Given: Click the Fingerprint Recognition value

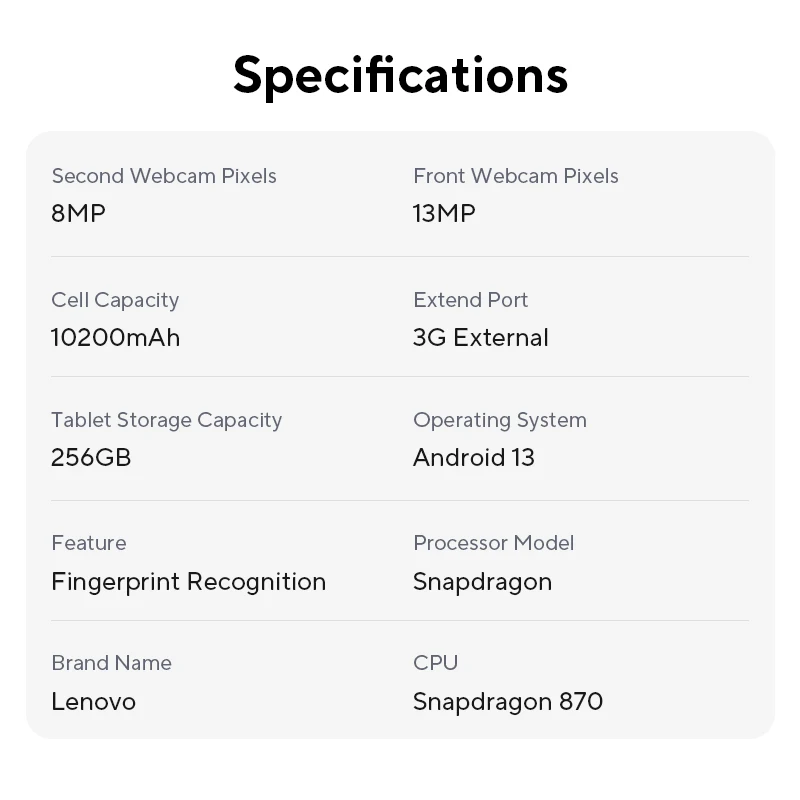Looking at the screenshot, I should pyautogui.click(x=189, y=583).
